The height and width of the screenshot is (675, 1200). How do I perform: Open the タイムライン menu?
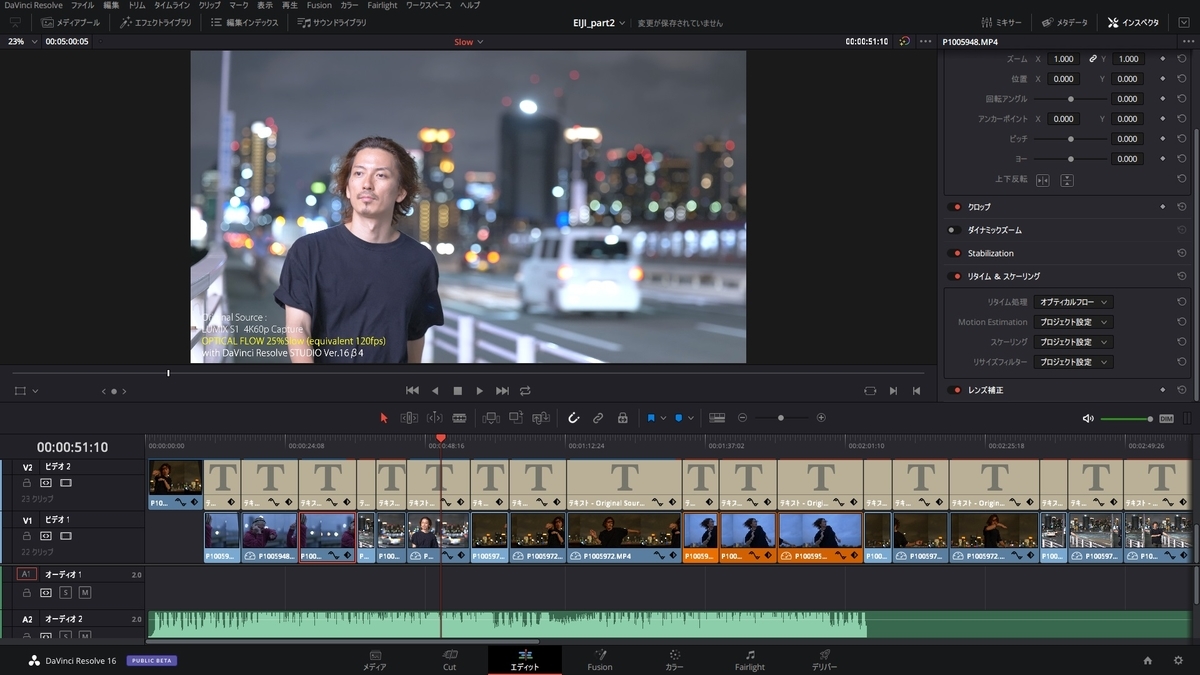172,5
